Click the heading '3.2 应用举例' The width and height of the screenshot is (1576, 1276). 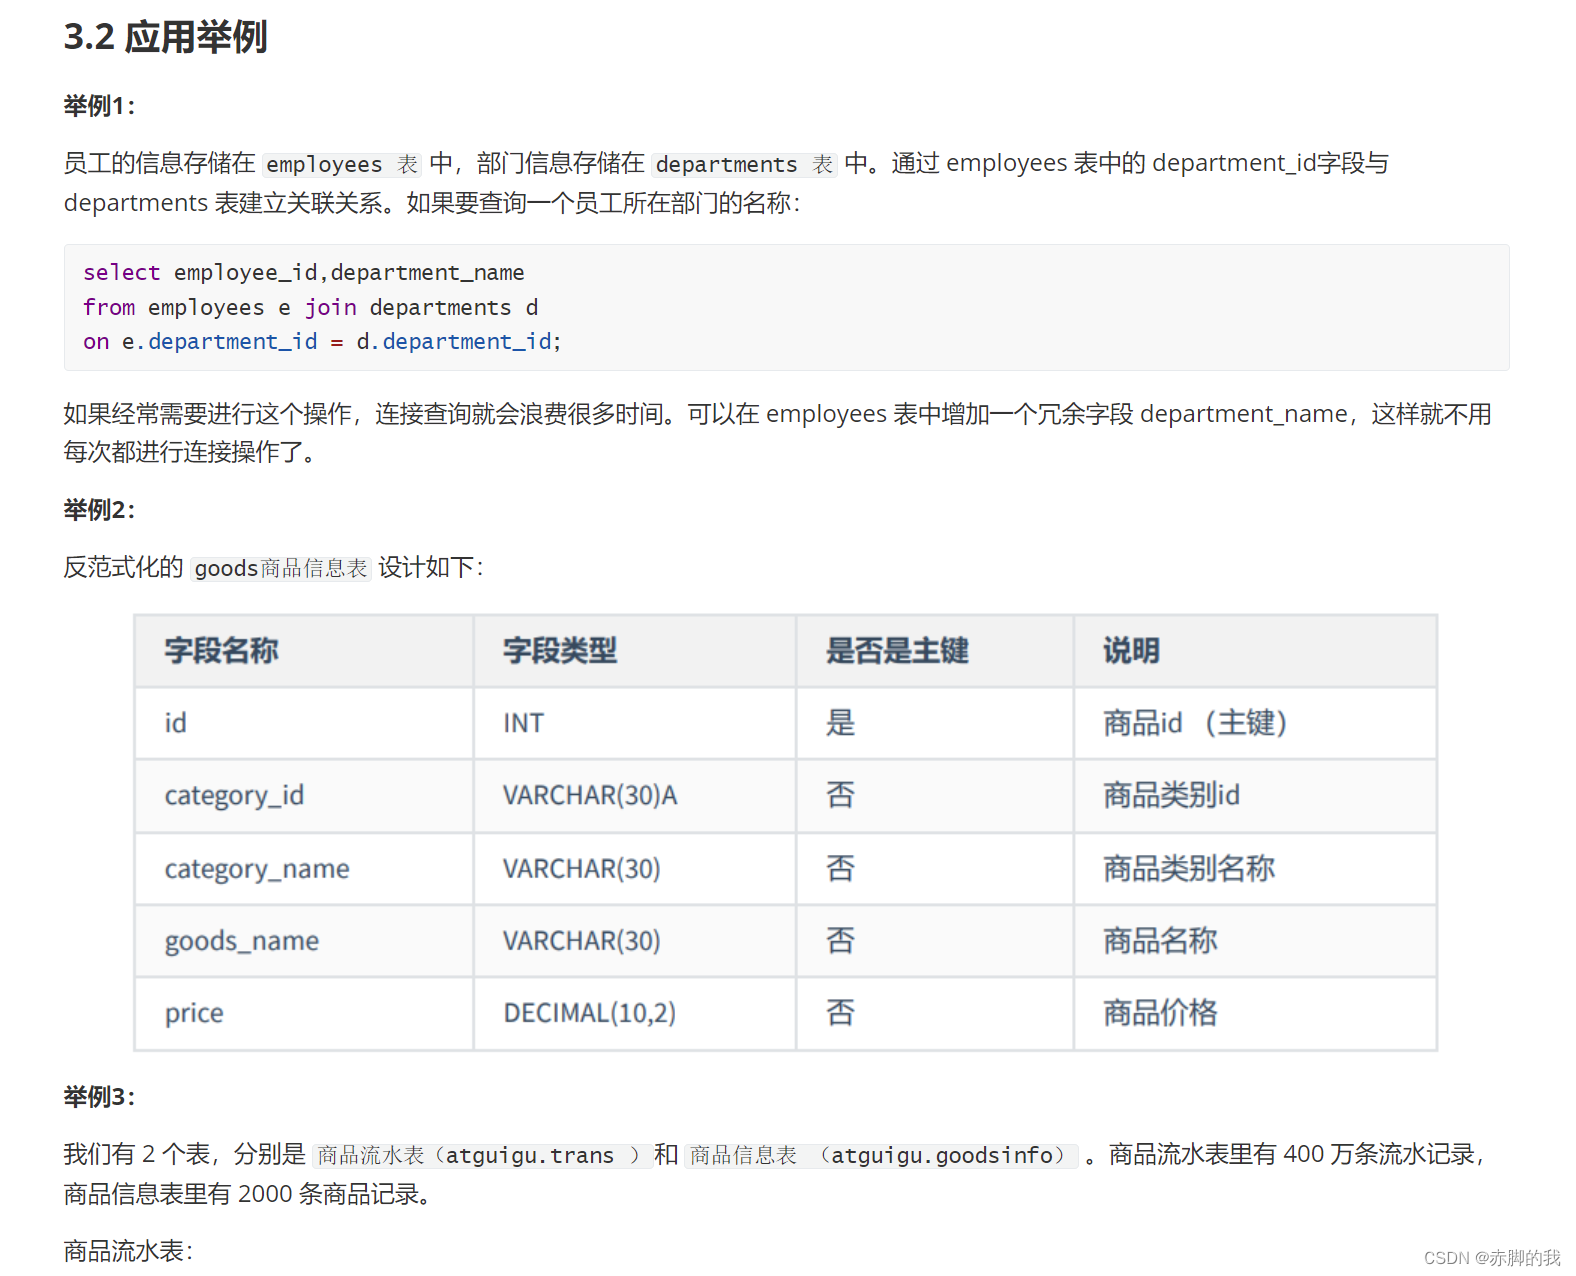point(165,37)
